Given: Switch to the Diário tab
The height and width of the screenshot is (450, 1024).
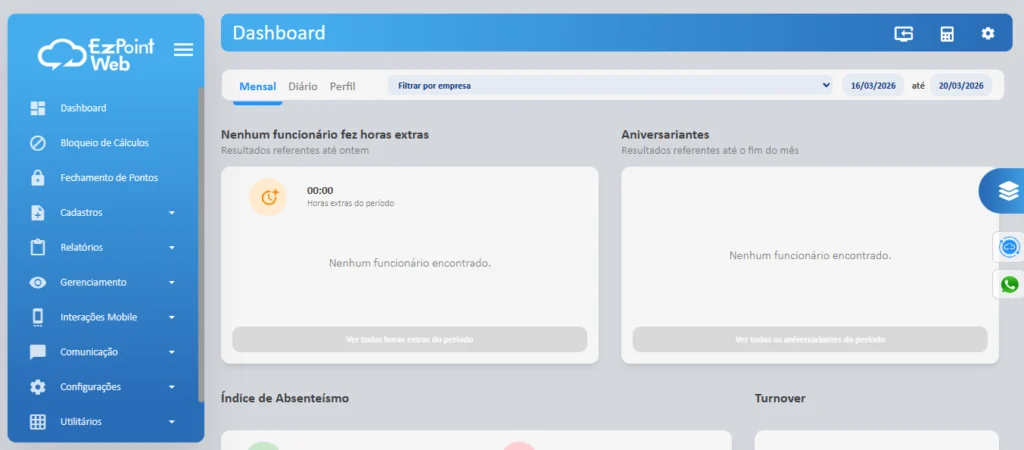Looking at the screenshot, I should pyautogui.click(x=303, y=86).
